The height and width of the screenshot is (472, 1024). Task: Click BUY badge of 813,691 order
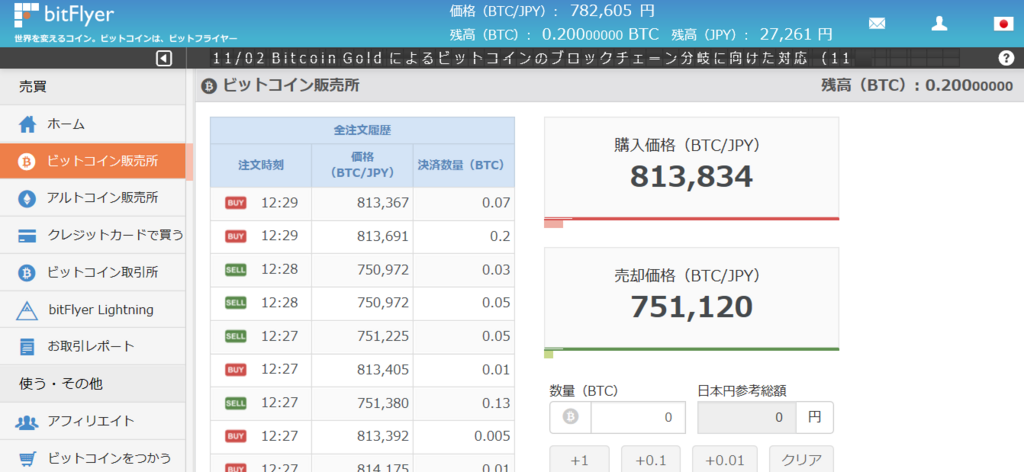[236, 236]
